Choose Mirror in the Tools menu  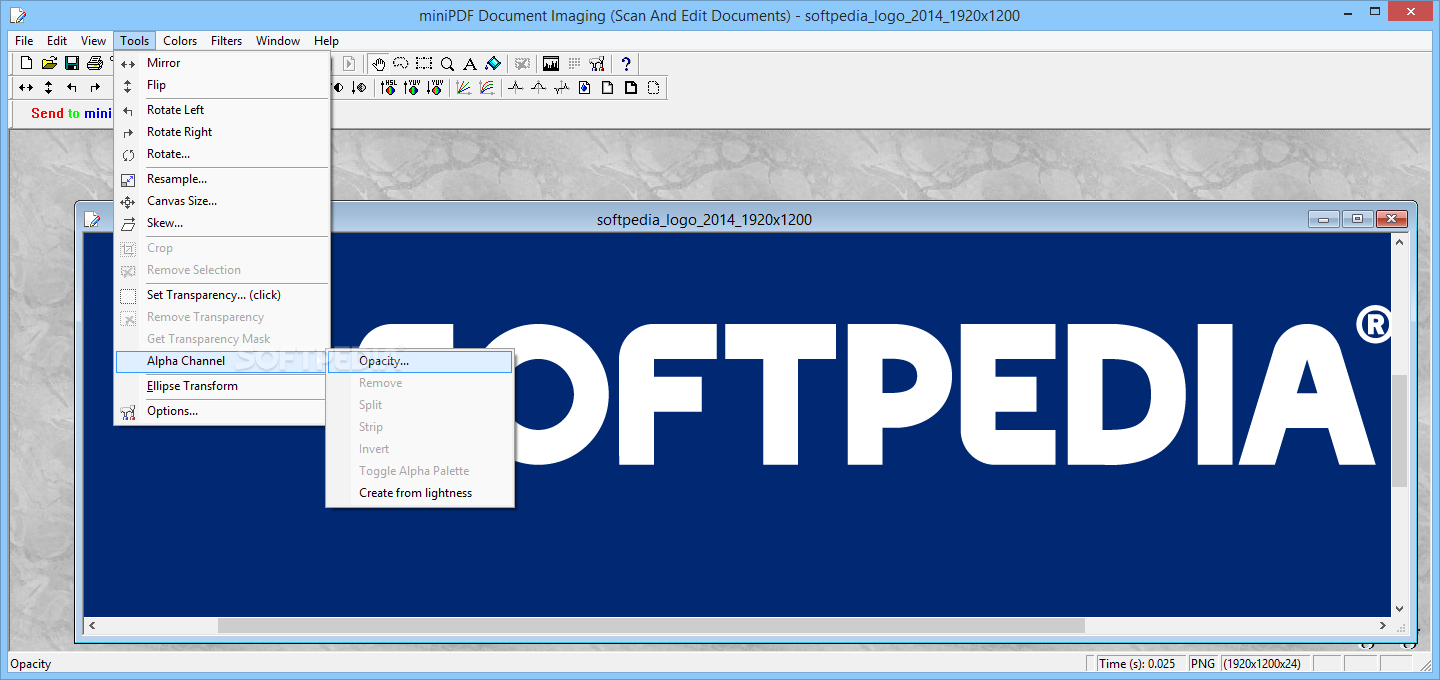click(222, 63)
